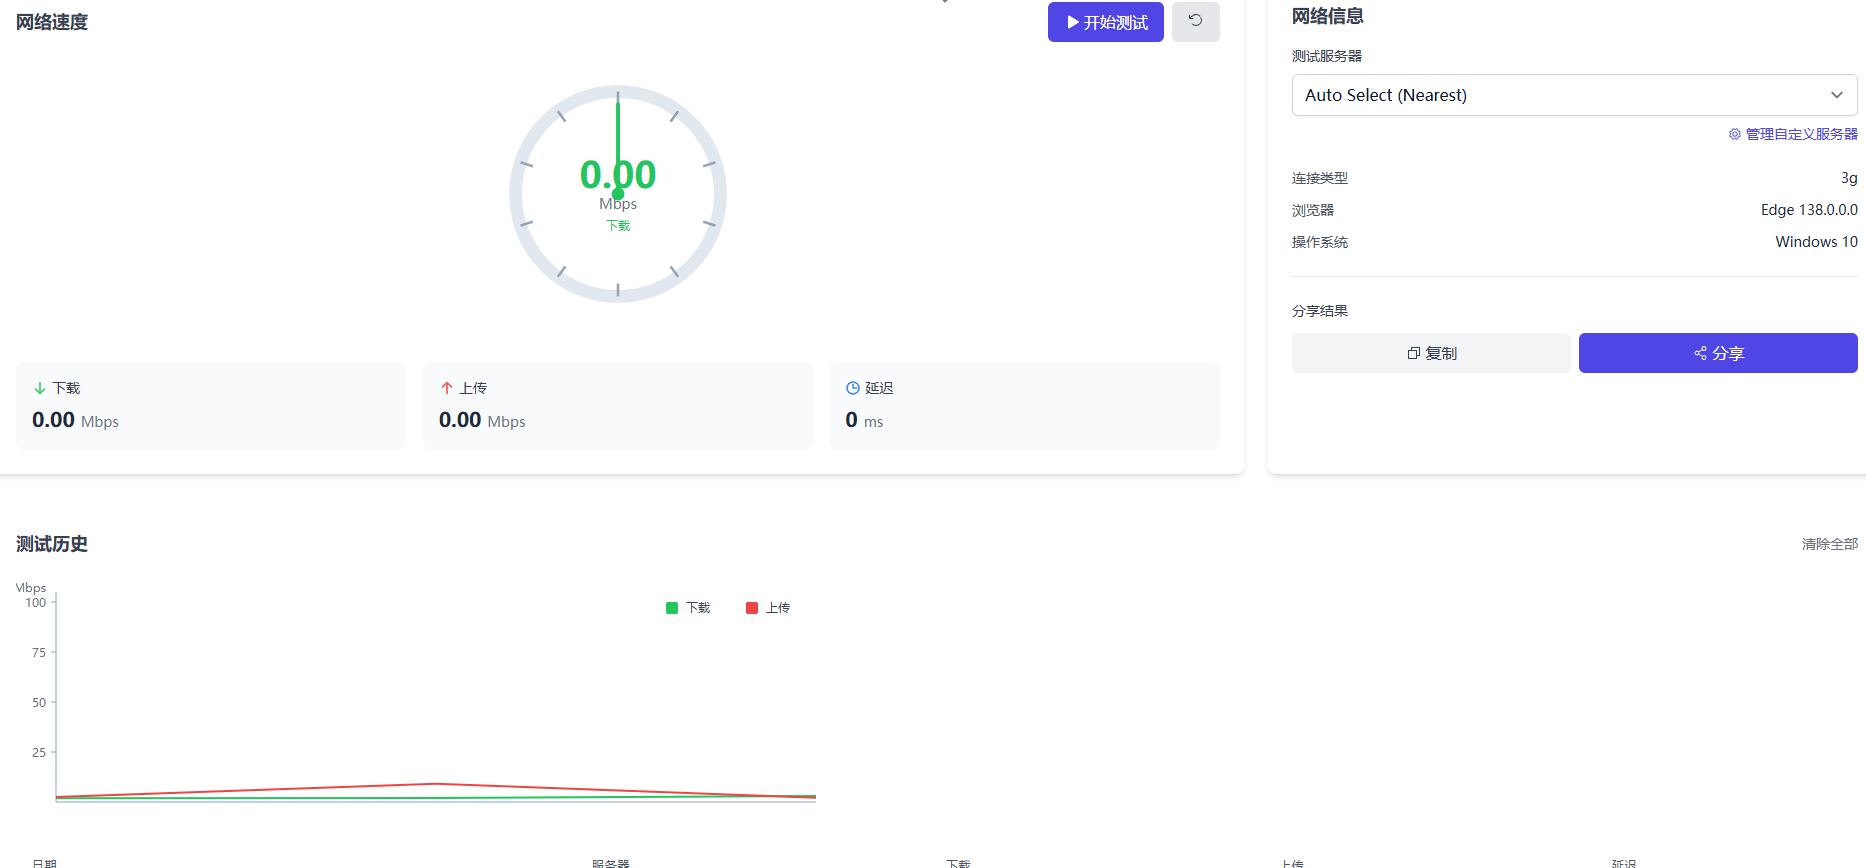1866x868 pixels.
Task: Click the blue latency clock icon
Action: (x=853, y=388)
